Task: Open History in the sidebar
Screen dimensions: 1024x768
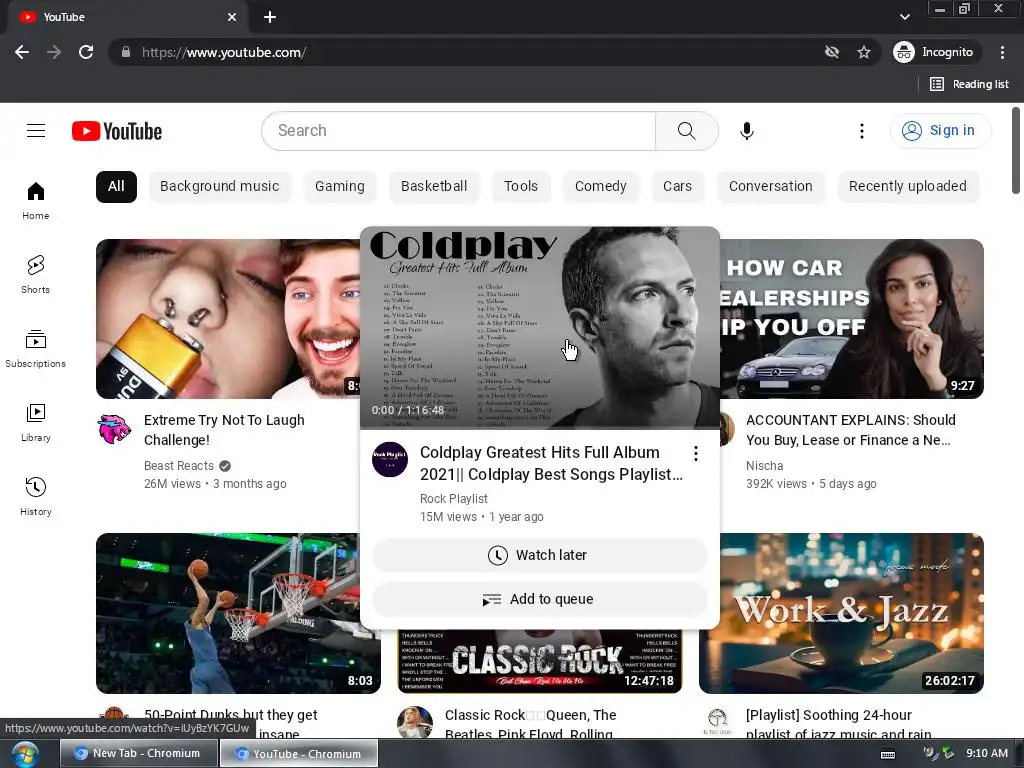Action: 36,496
